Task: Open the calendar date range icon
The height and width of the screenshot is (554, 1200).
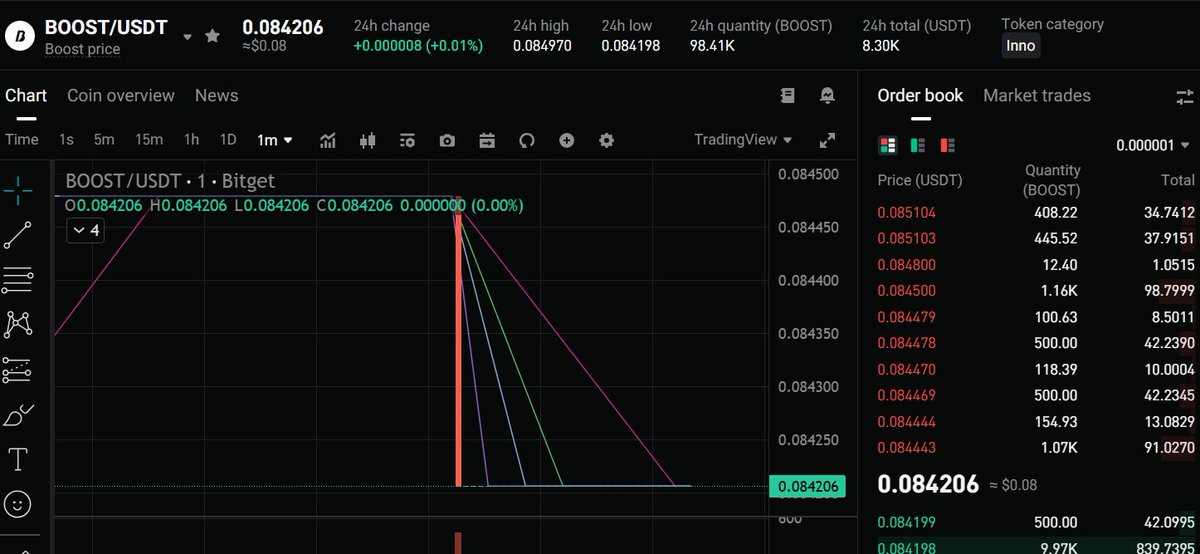Action: tap(487, 140)
